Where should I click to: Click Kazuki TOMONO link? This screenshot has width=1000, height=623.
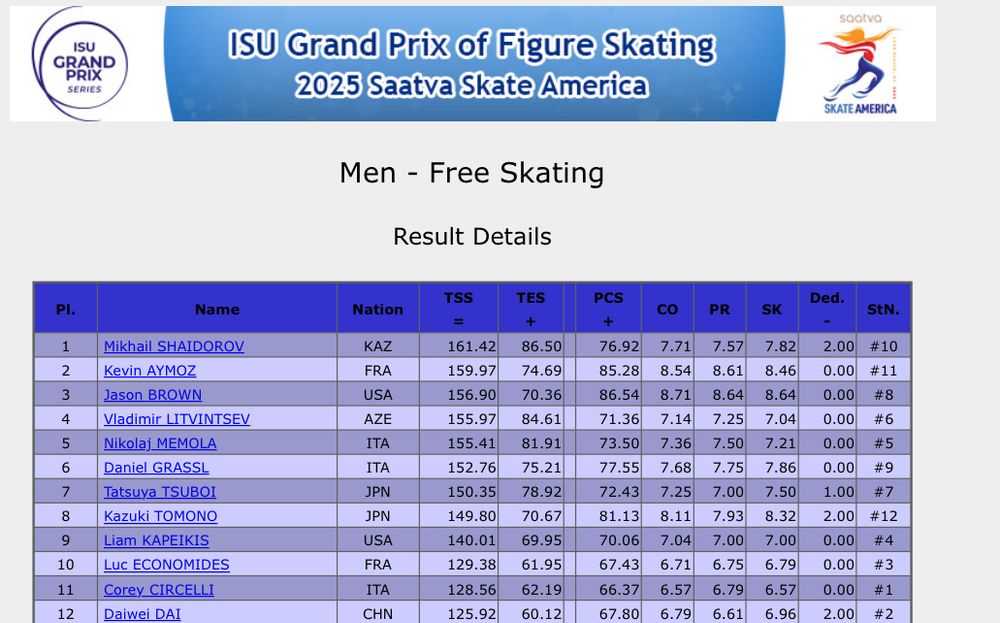161,516
